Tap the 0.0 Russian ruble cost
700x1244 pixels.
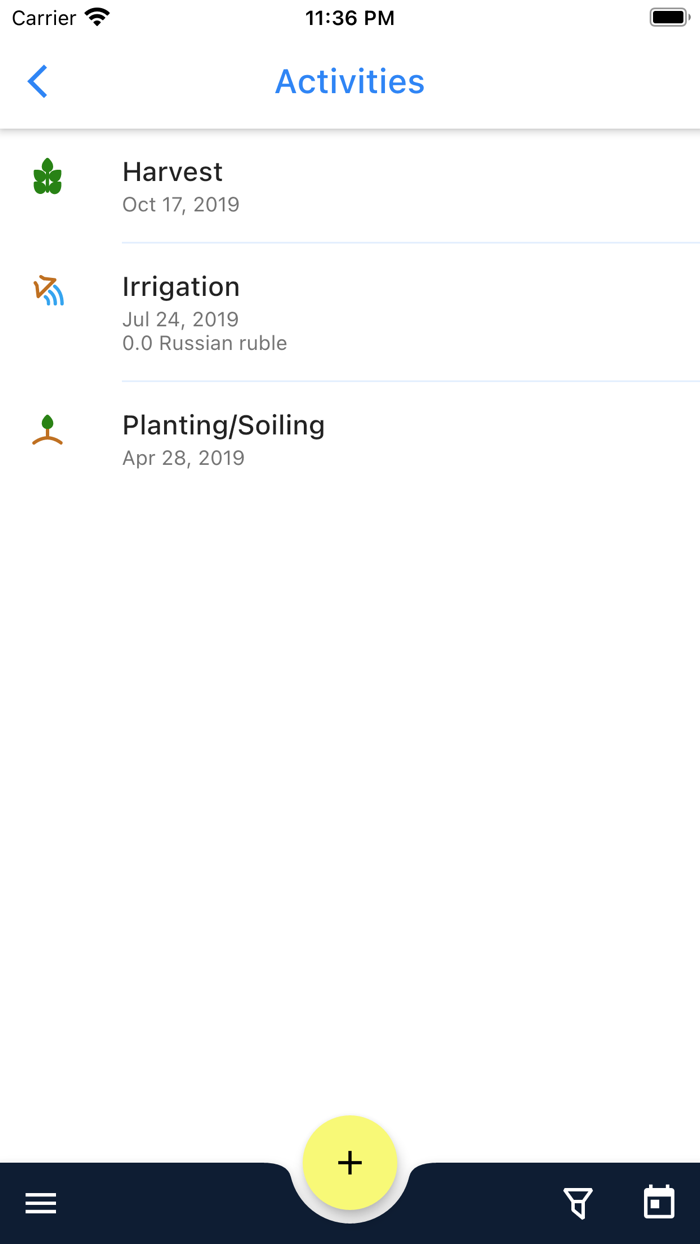coord(204,343)
